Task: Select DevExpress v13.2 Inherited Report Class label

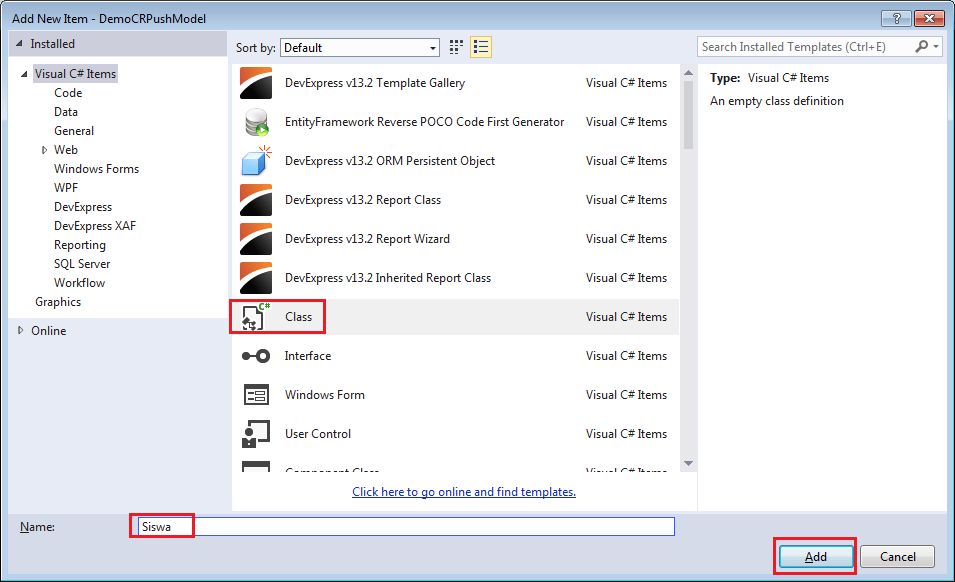Action: [387, 278]
